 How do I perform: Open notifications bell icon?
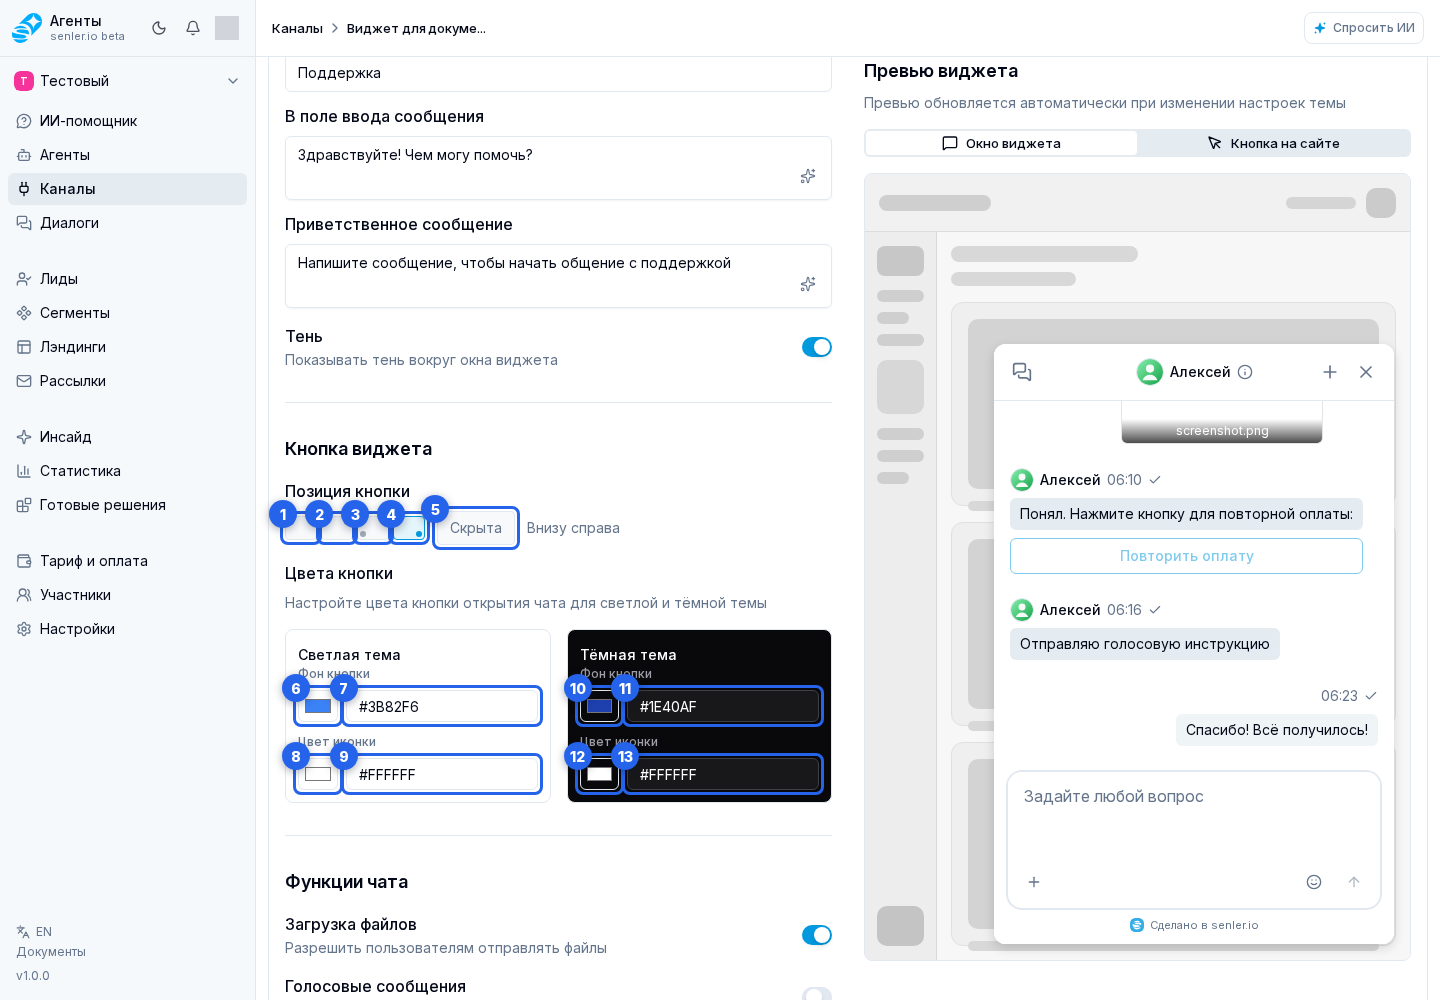[193, 28]
